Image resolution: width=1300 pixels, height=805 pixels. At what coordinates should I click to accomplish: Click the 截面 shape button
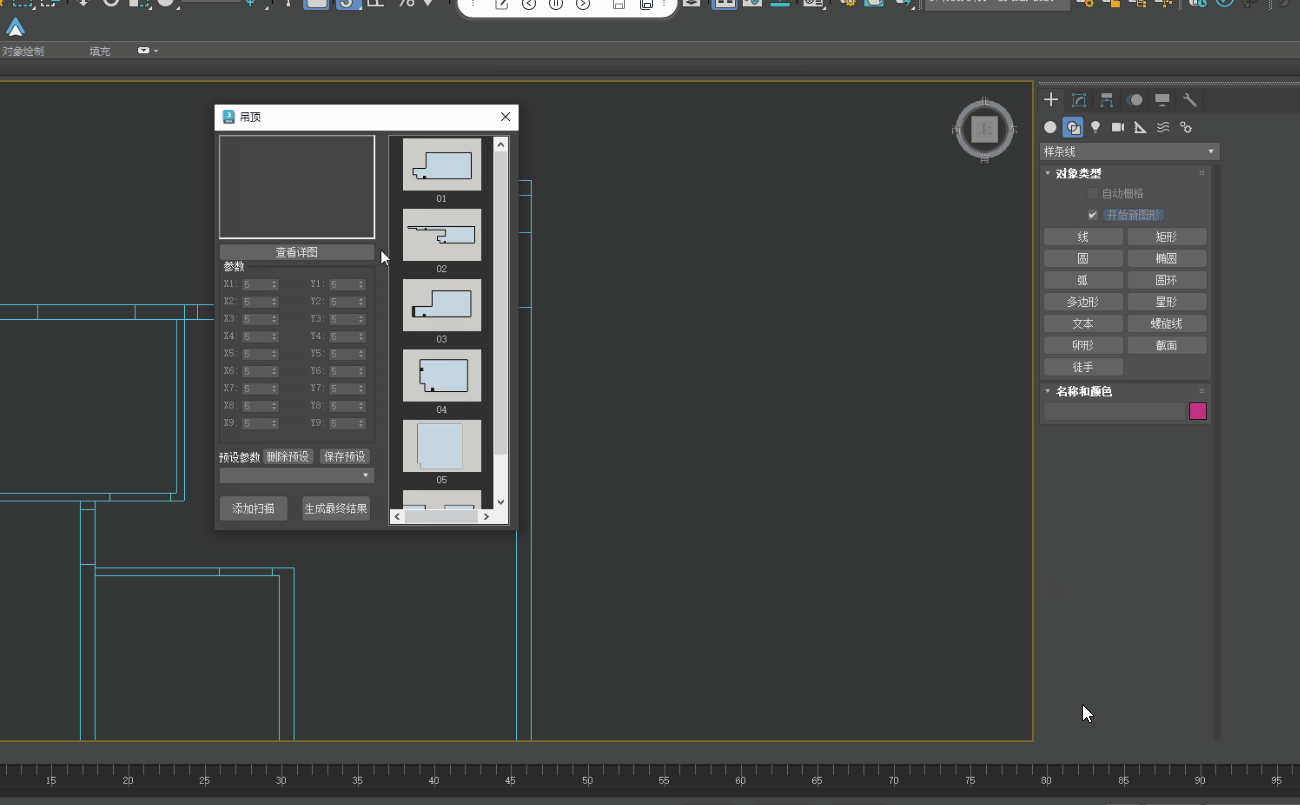(1167, 345)
